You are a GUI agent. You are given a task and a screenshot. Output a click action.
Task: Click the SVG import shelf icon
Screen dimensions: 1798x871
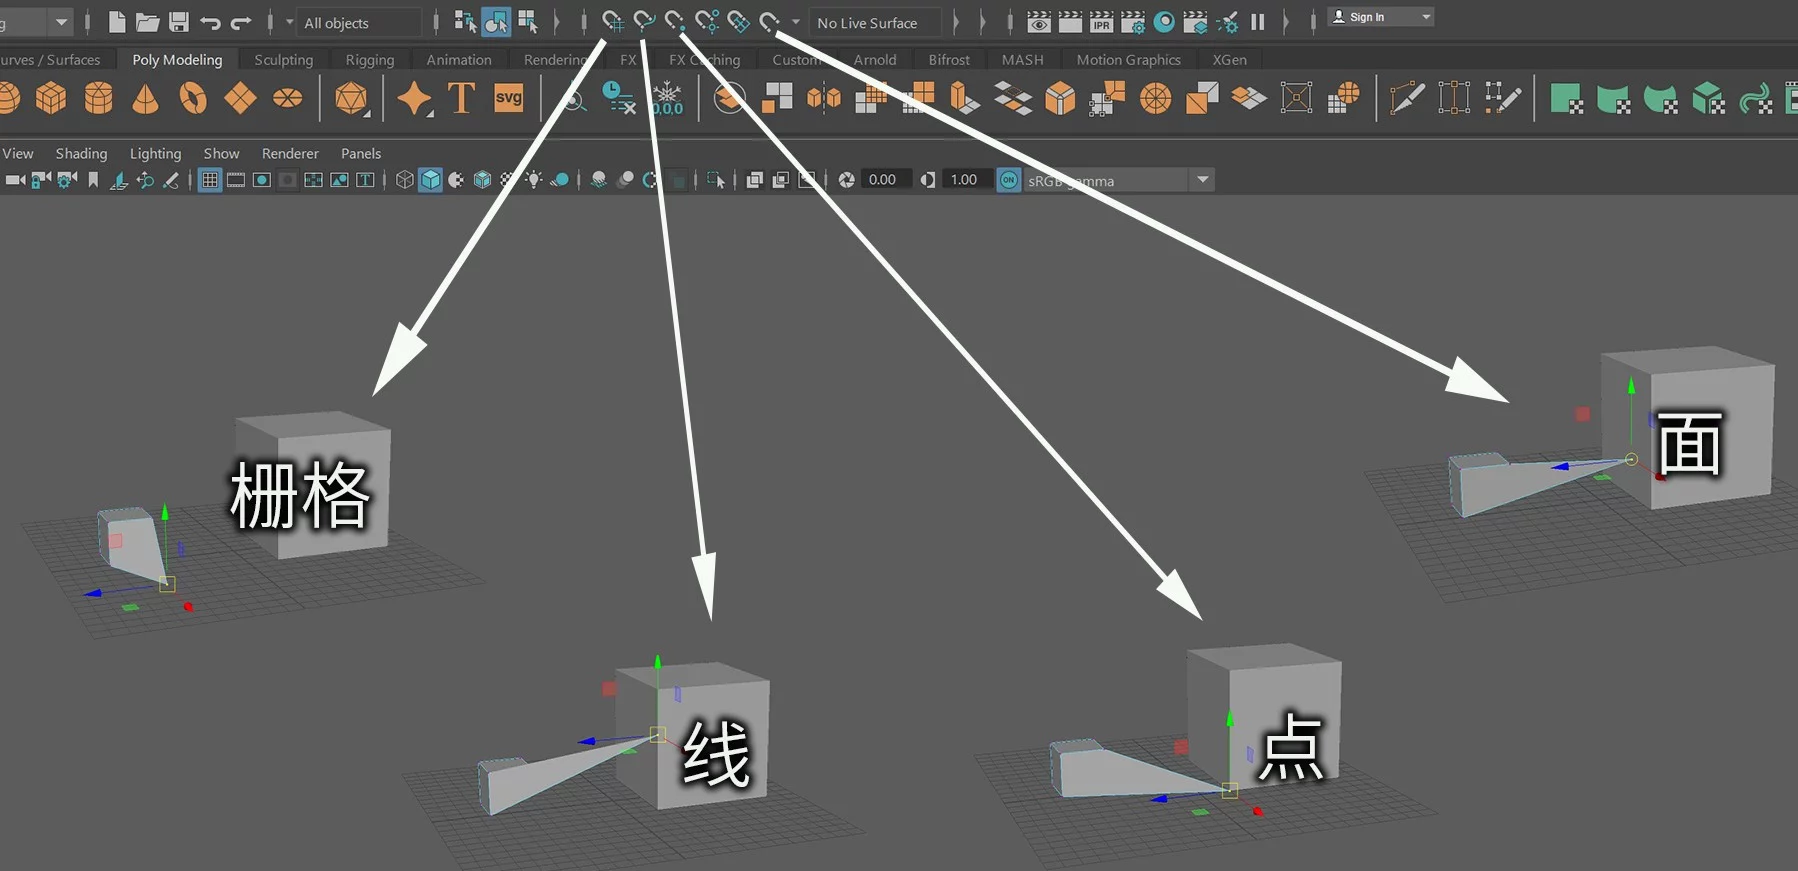pyautogui.click(x=508, y=99)
